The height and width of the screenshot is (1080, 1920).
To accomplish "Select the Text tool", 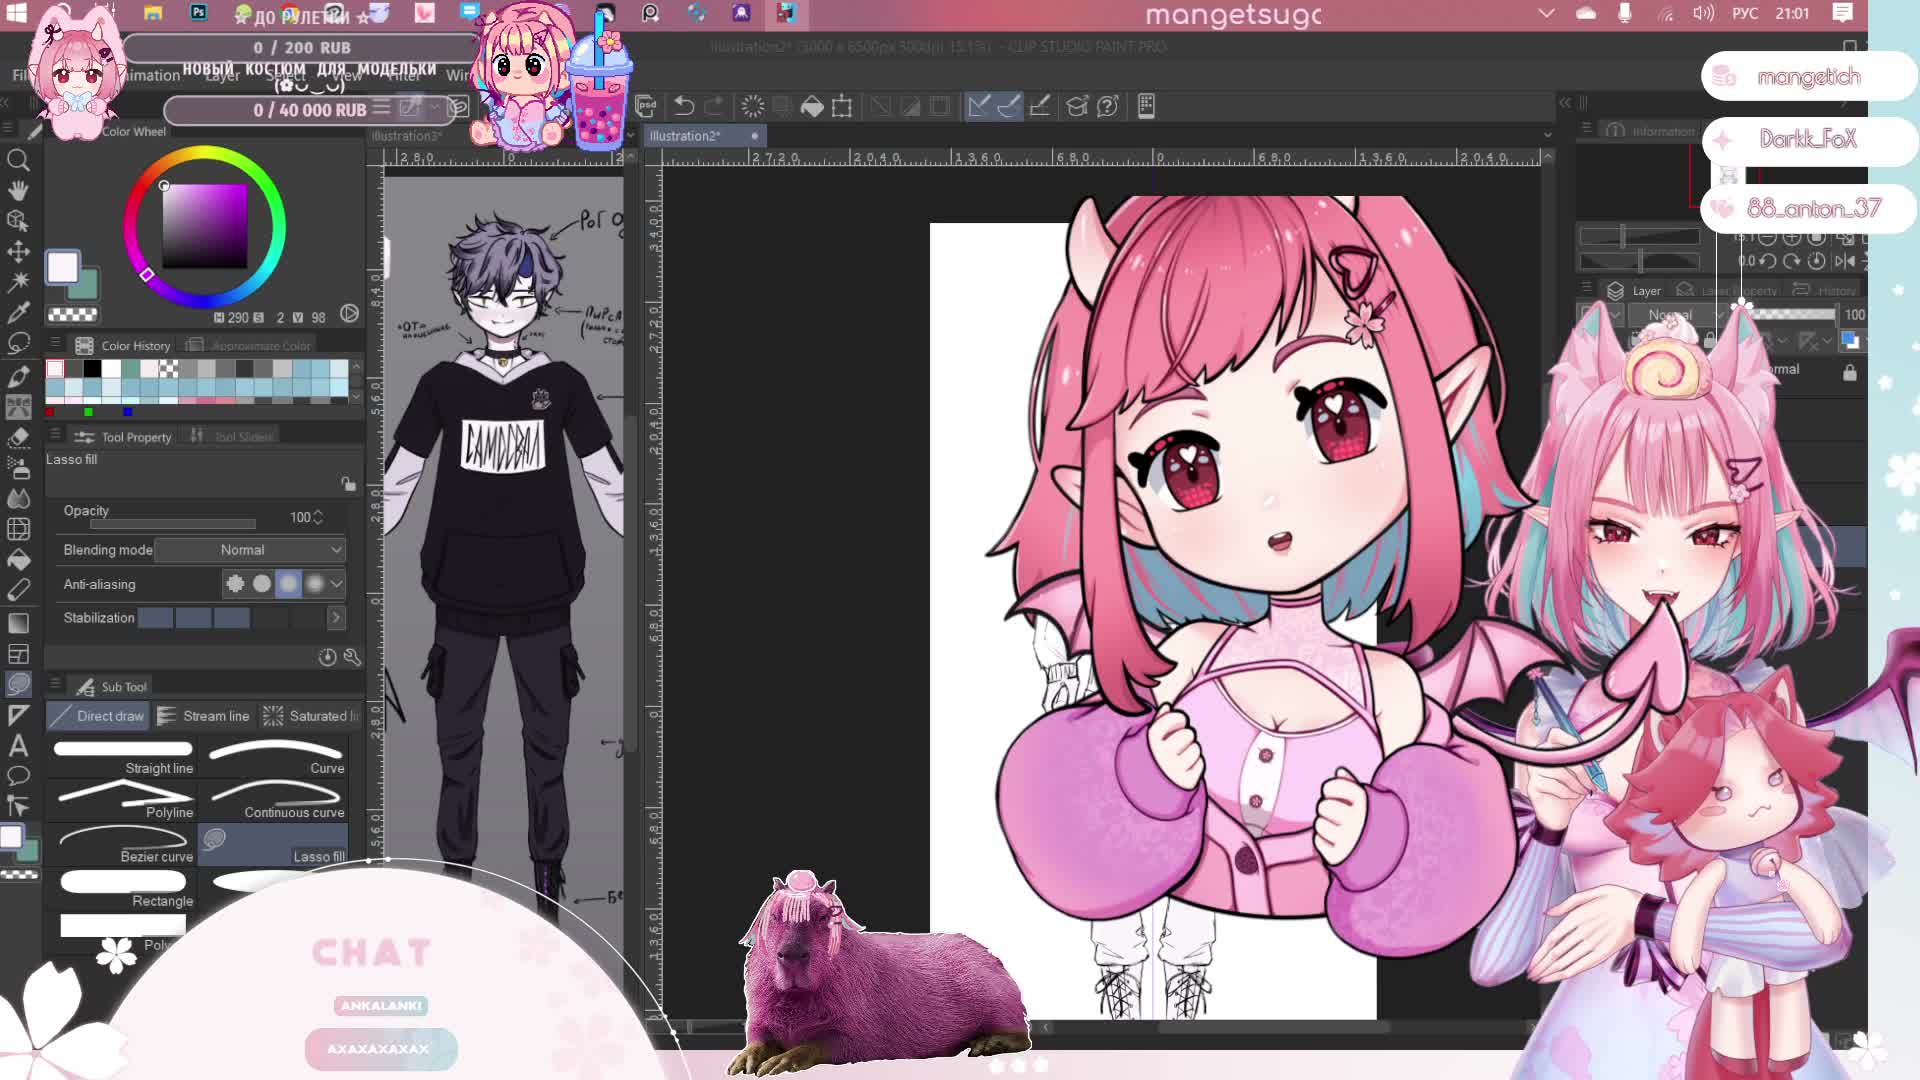I will (18, 745).
